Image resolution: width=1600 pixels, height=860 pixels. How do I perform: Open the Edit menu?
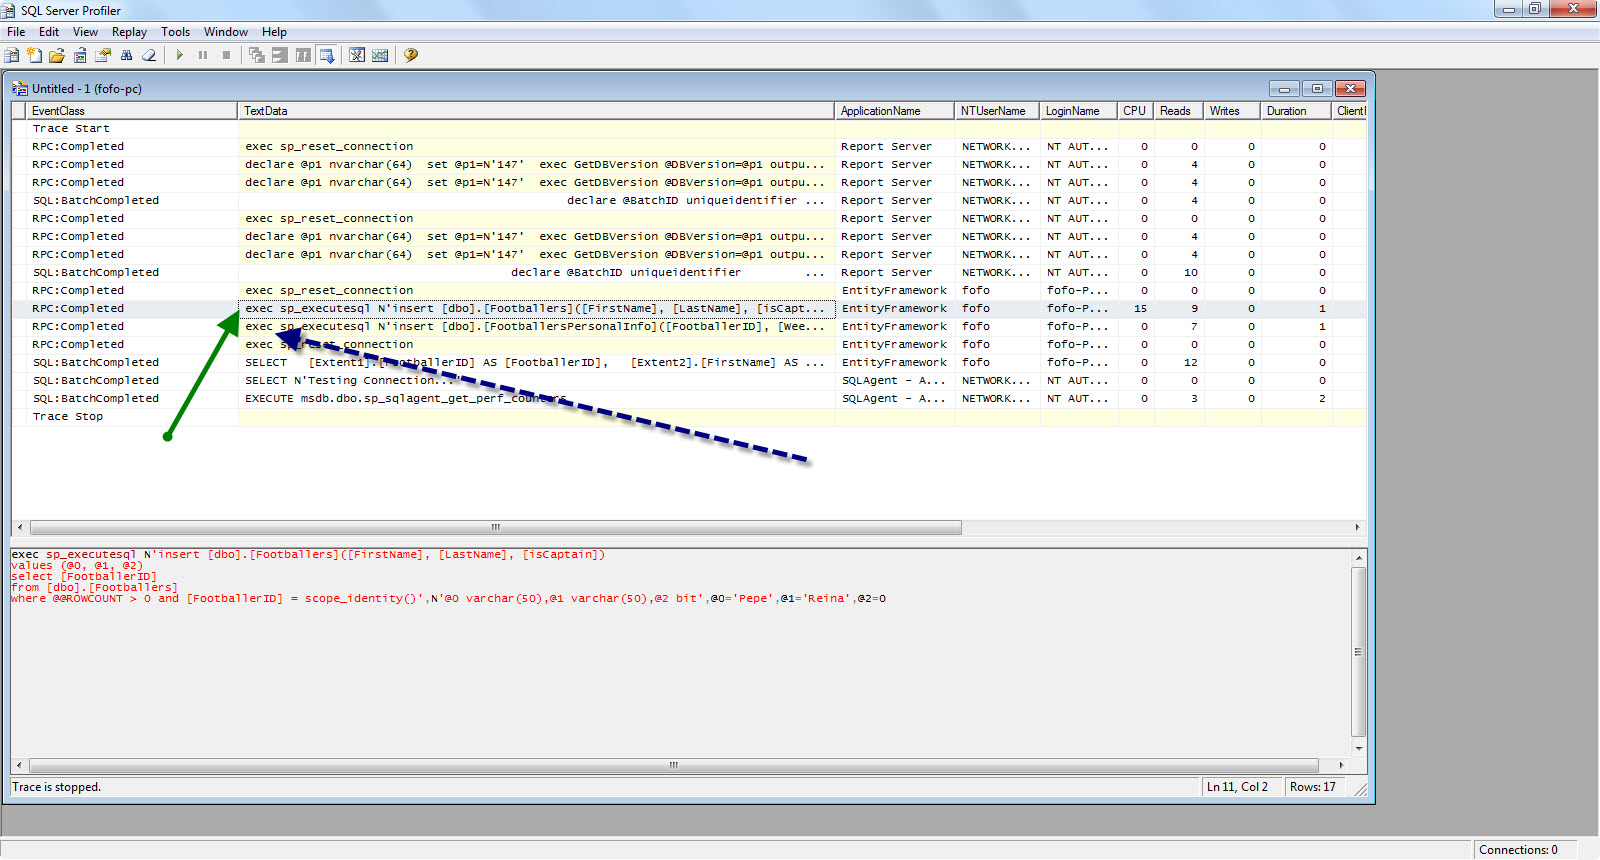click(x=49, y=32)
